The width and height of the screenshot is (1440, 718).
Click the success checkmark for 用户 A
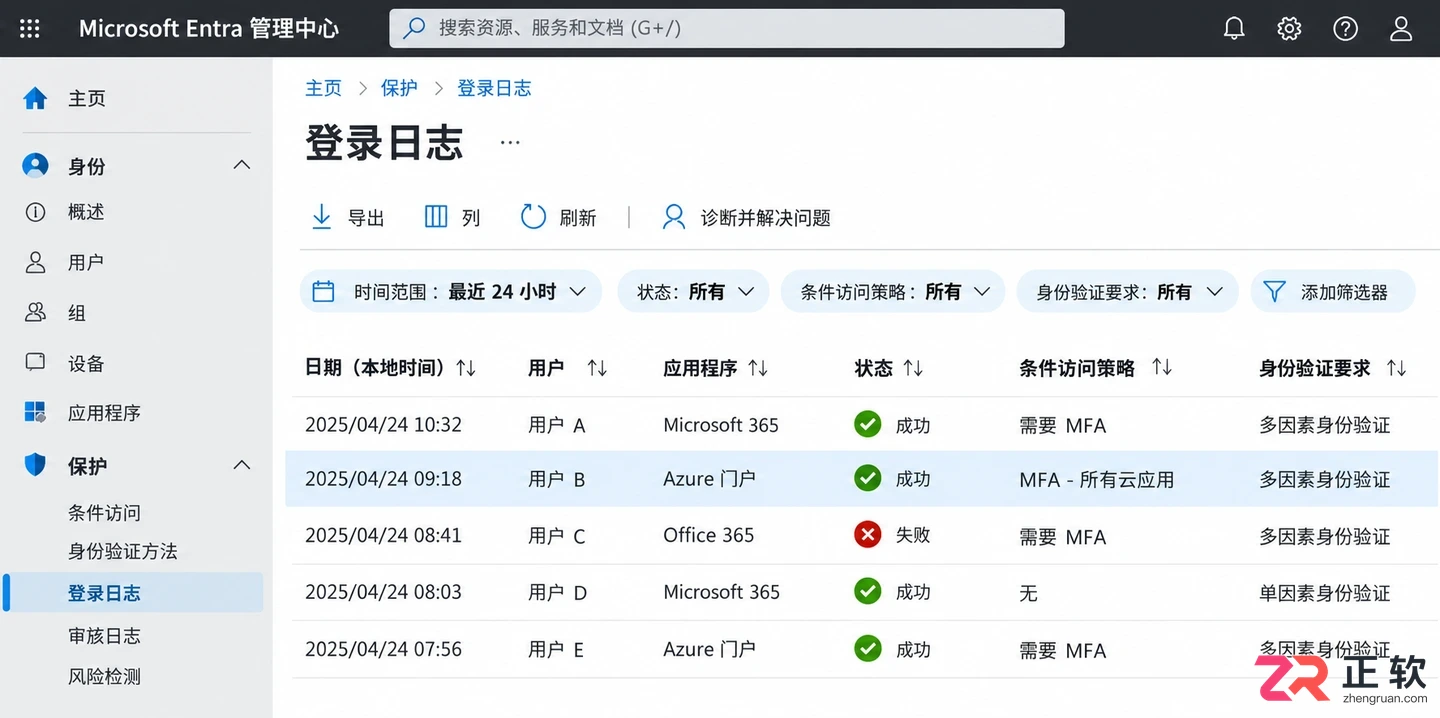pos(867,424)
